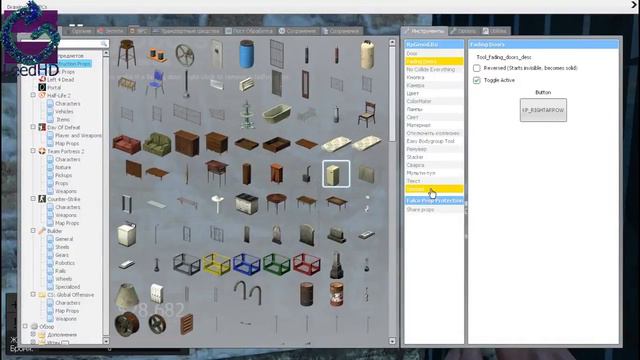The width and height of the screenshot is (640, 360).
Task: Open the Share props entry
Action: (434, 209)
